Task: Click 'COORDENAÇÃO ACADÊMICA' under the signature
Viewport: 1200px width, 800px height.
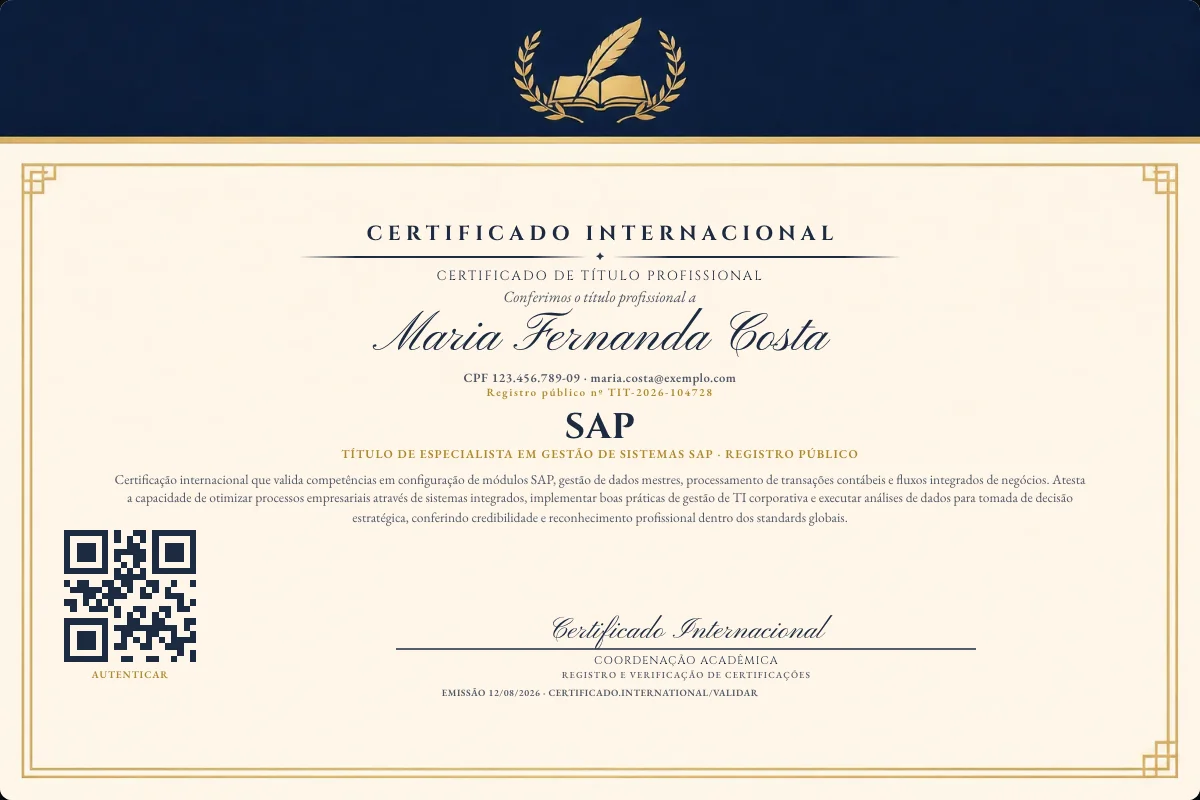Action: [x=686, y=660]
